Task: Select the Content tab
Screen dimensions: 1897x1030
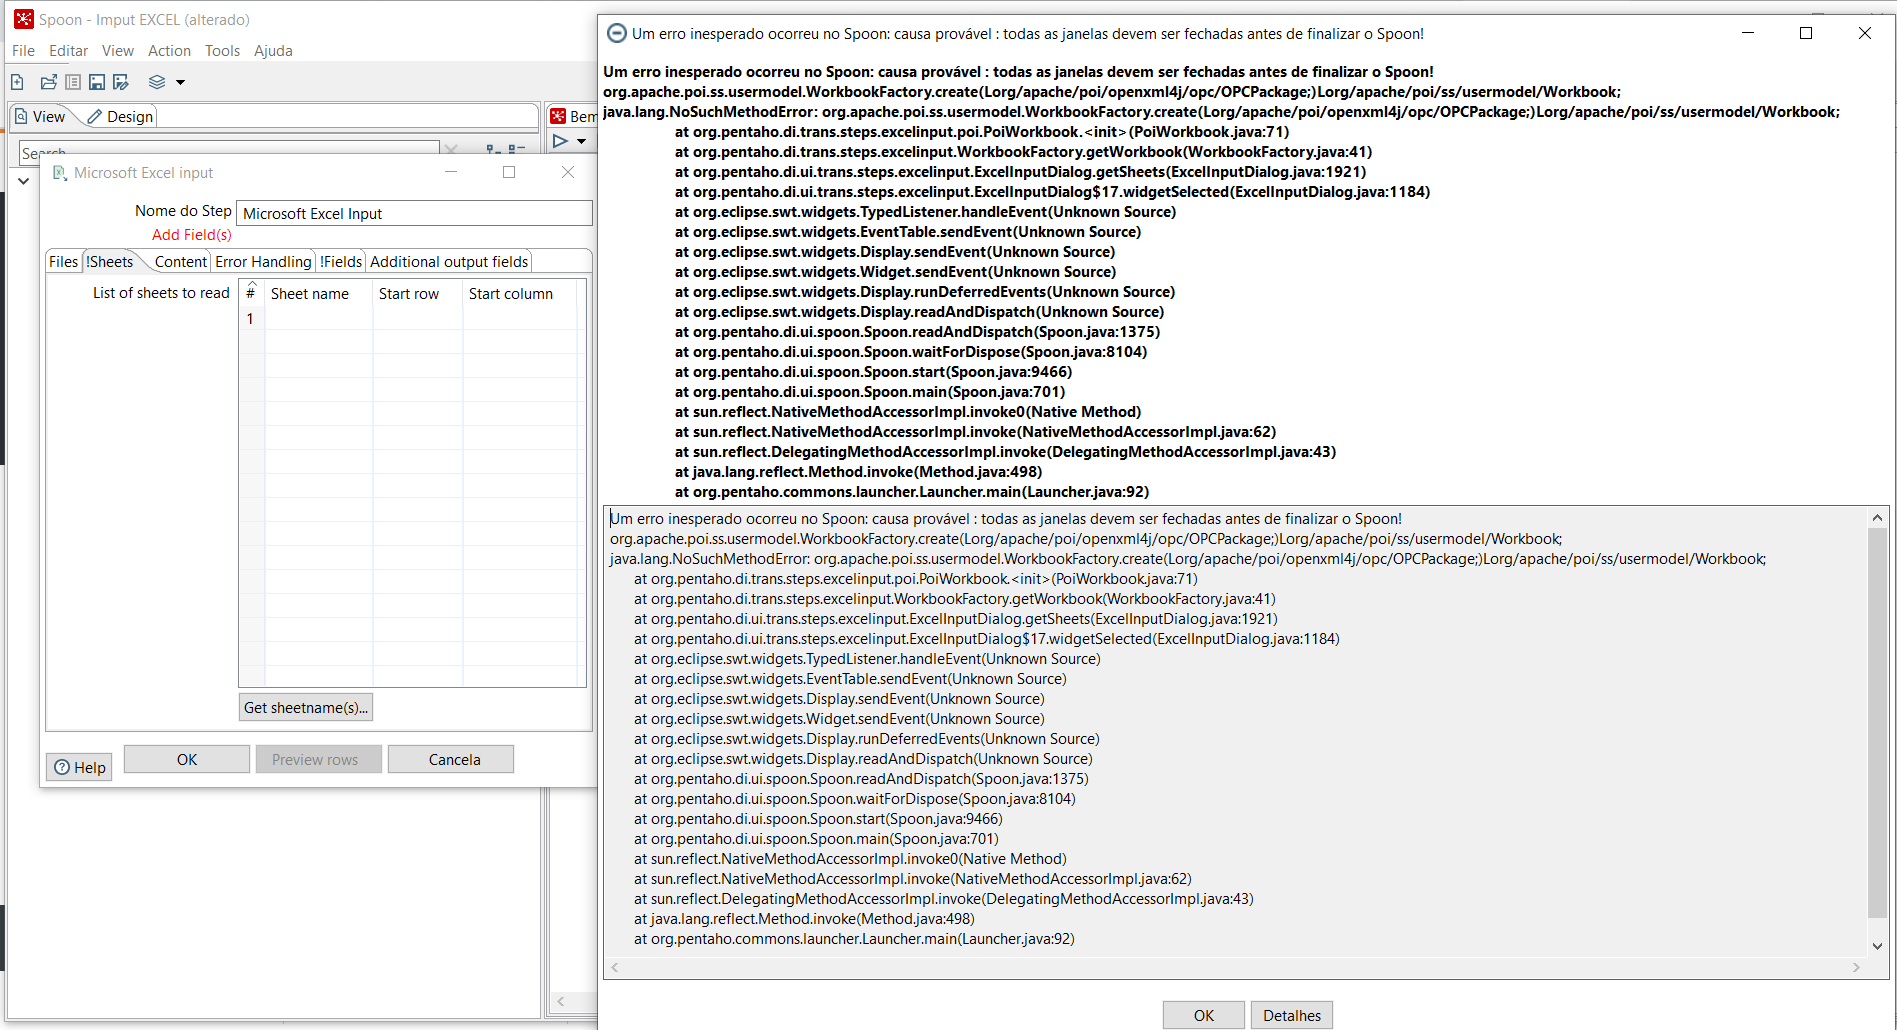Action: (180, 262)
